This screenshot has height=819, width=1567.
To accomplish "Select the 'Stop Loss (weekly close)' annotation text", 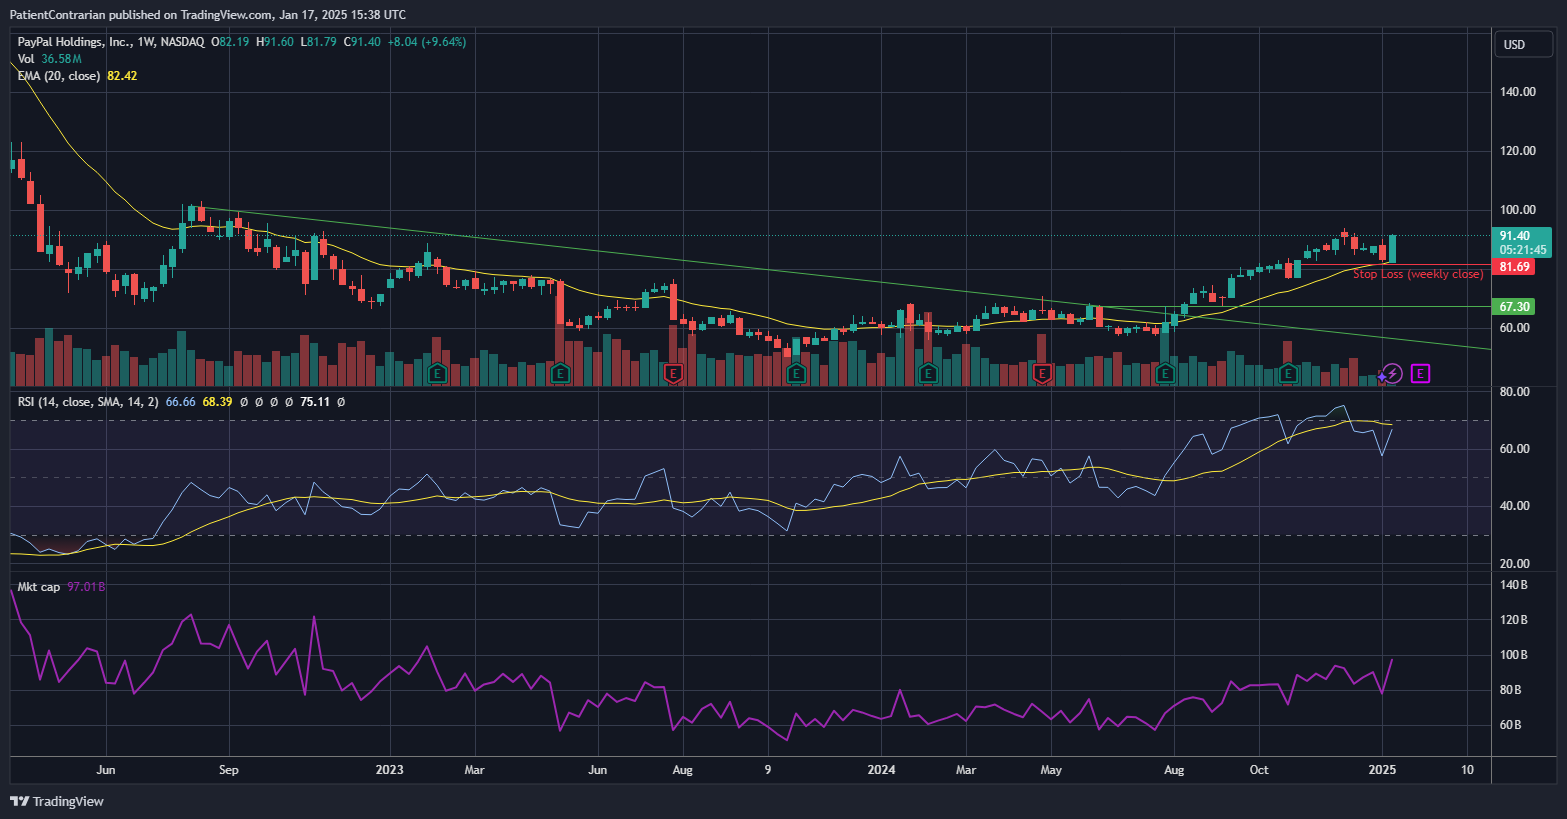I will click(x=1418, y=274).
